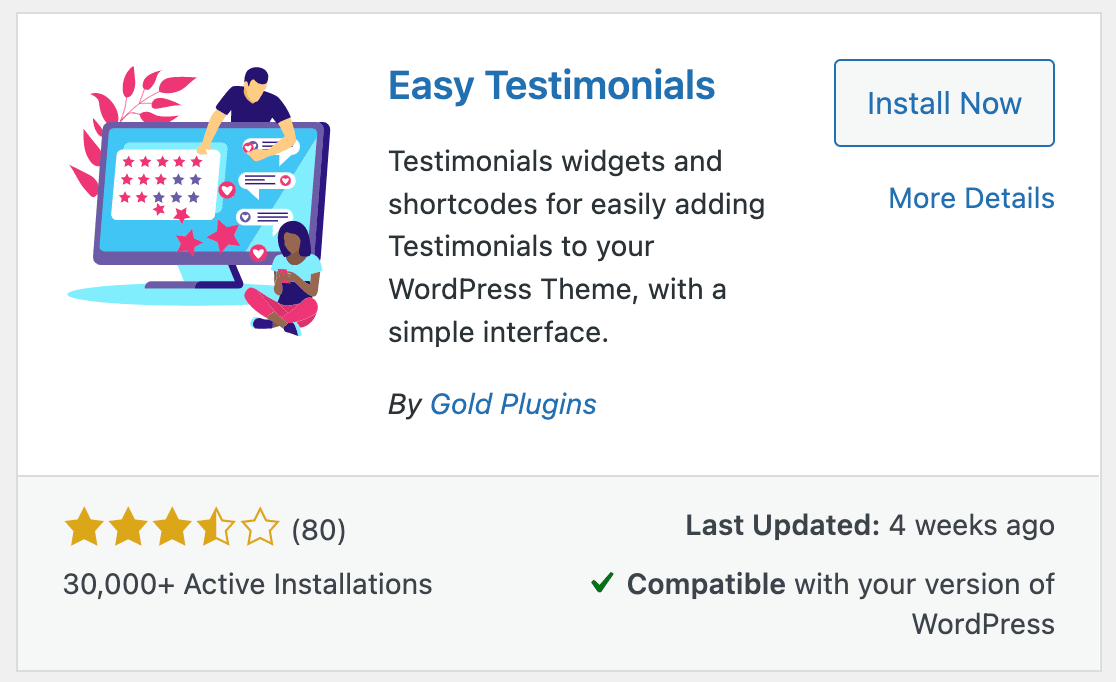
Task: Click the first gold rating star
Action: tap(83, 528)
